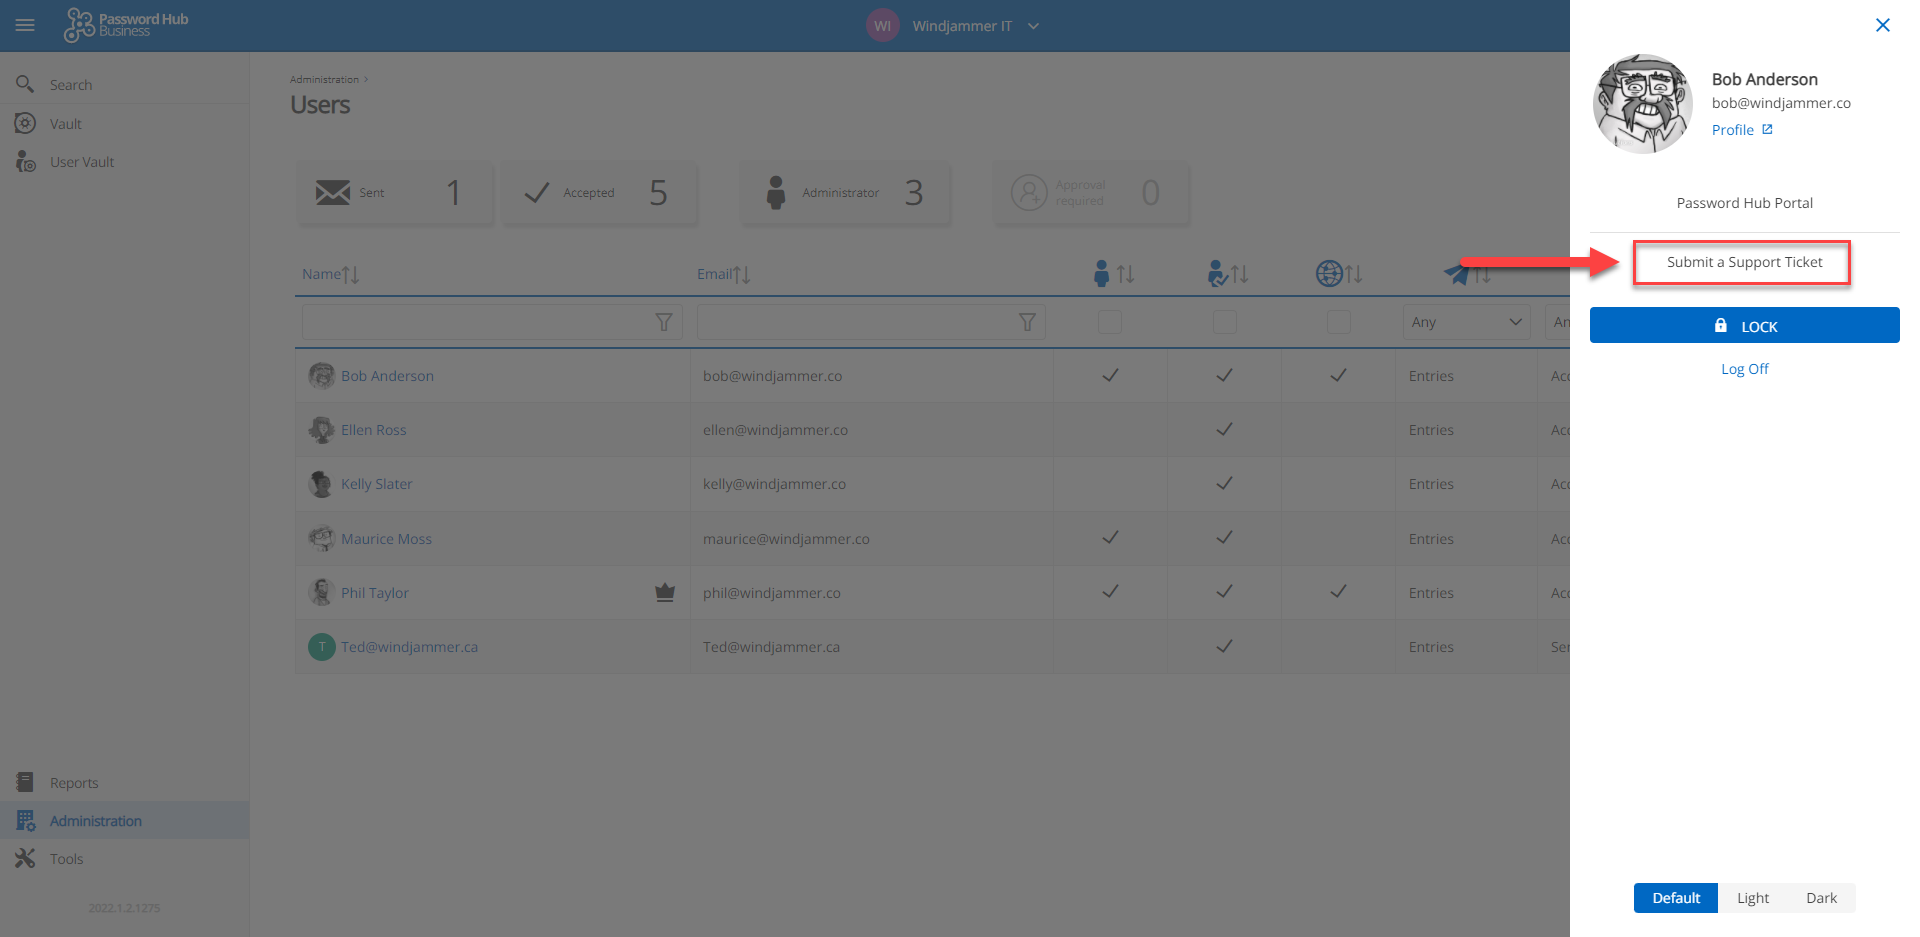The height and width of the screenshot is (937, 1920).
Task: Click the Name column sort arrows
Action: (x=349, y=274)
